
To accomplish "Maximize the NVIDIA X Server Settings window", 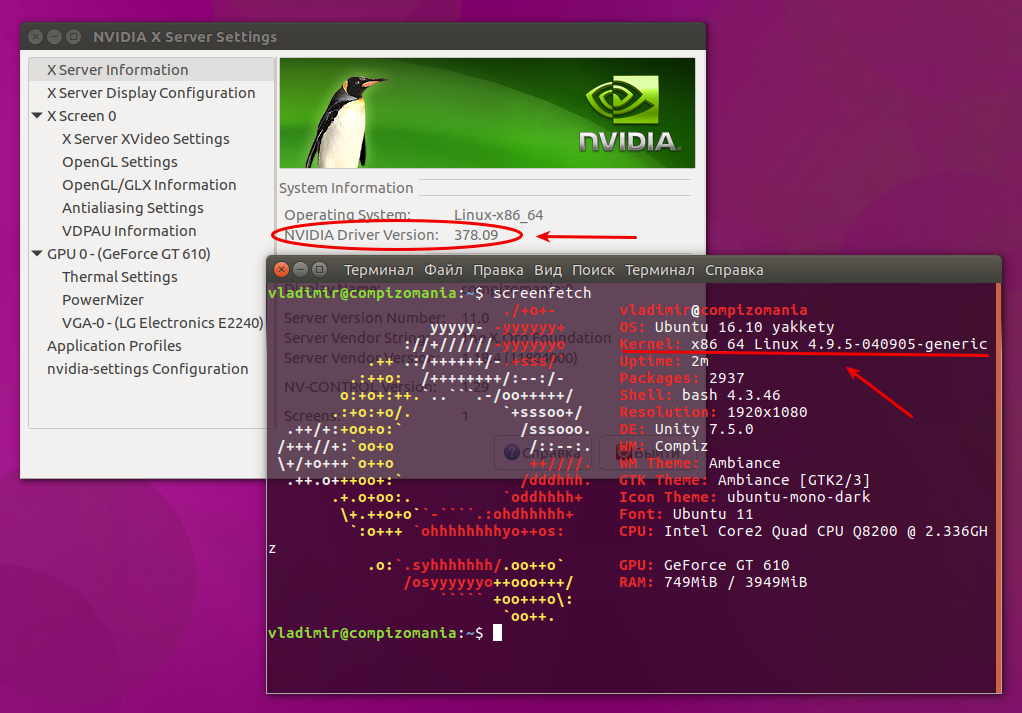I will pos(74,36).
